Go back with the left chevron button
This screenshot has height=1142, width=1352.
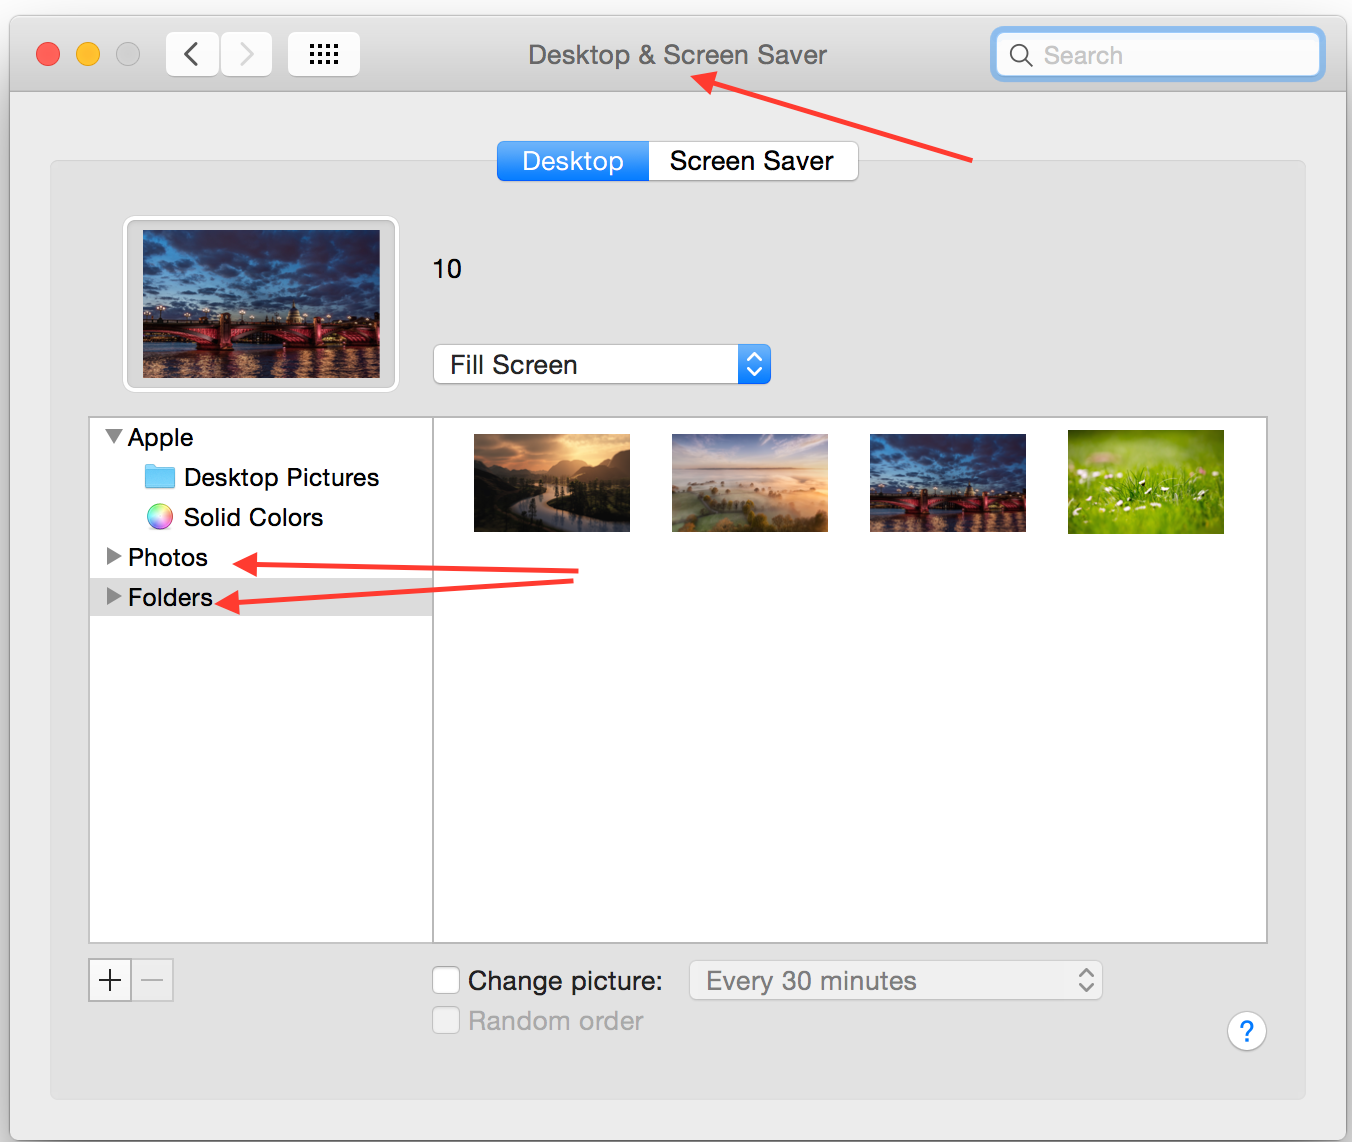(192, 54)
